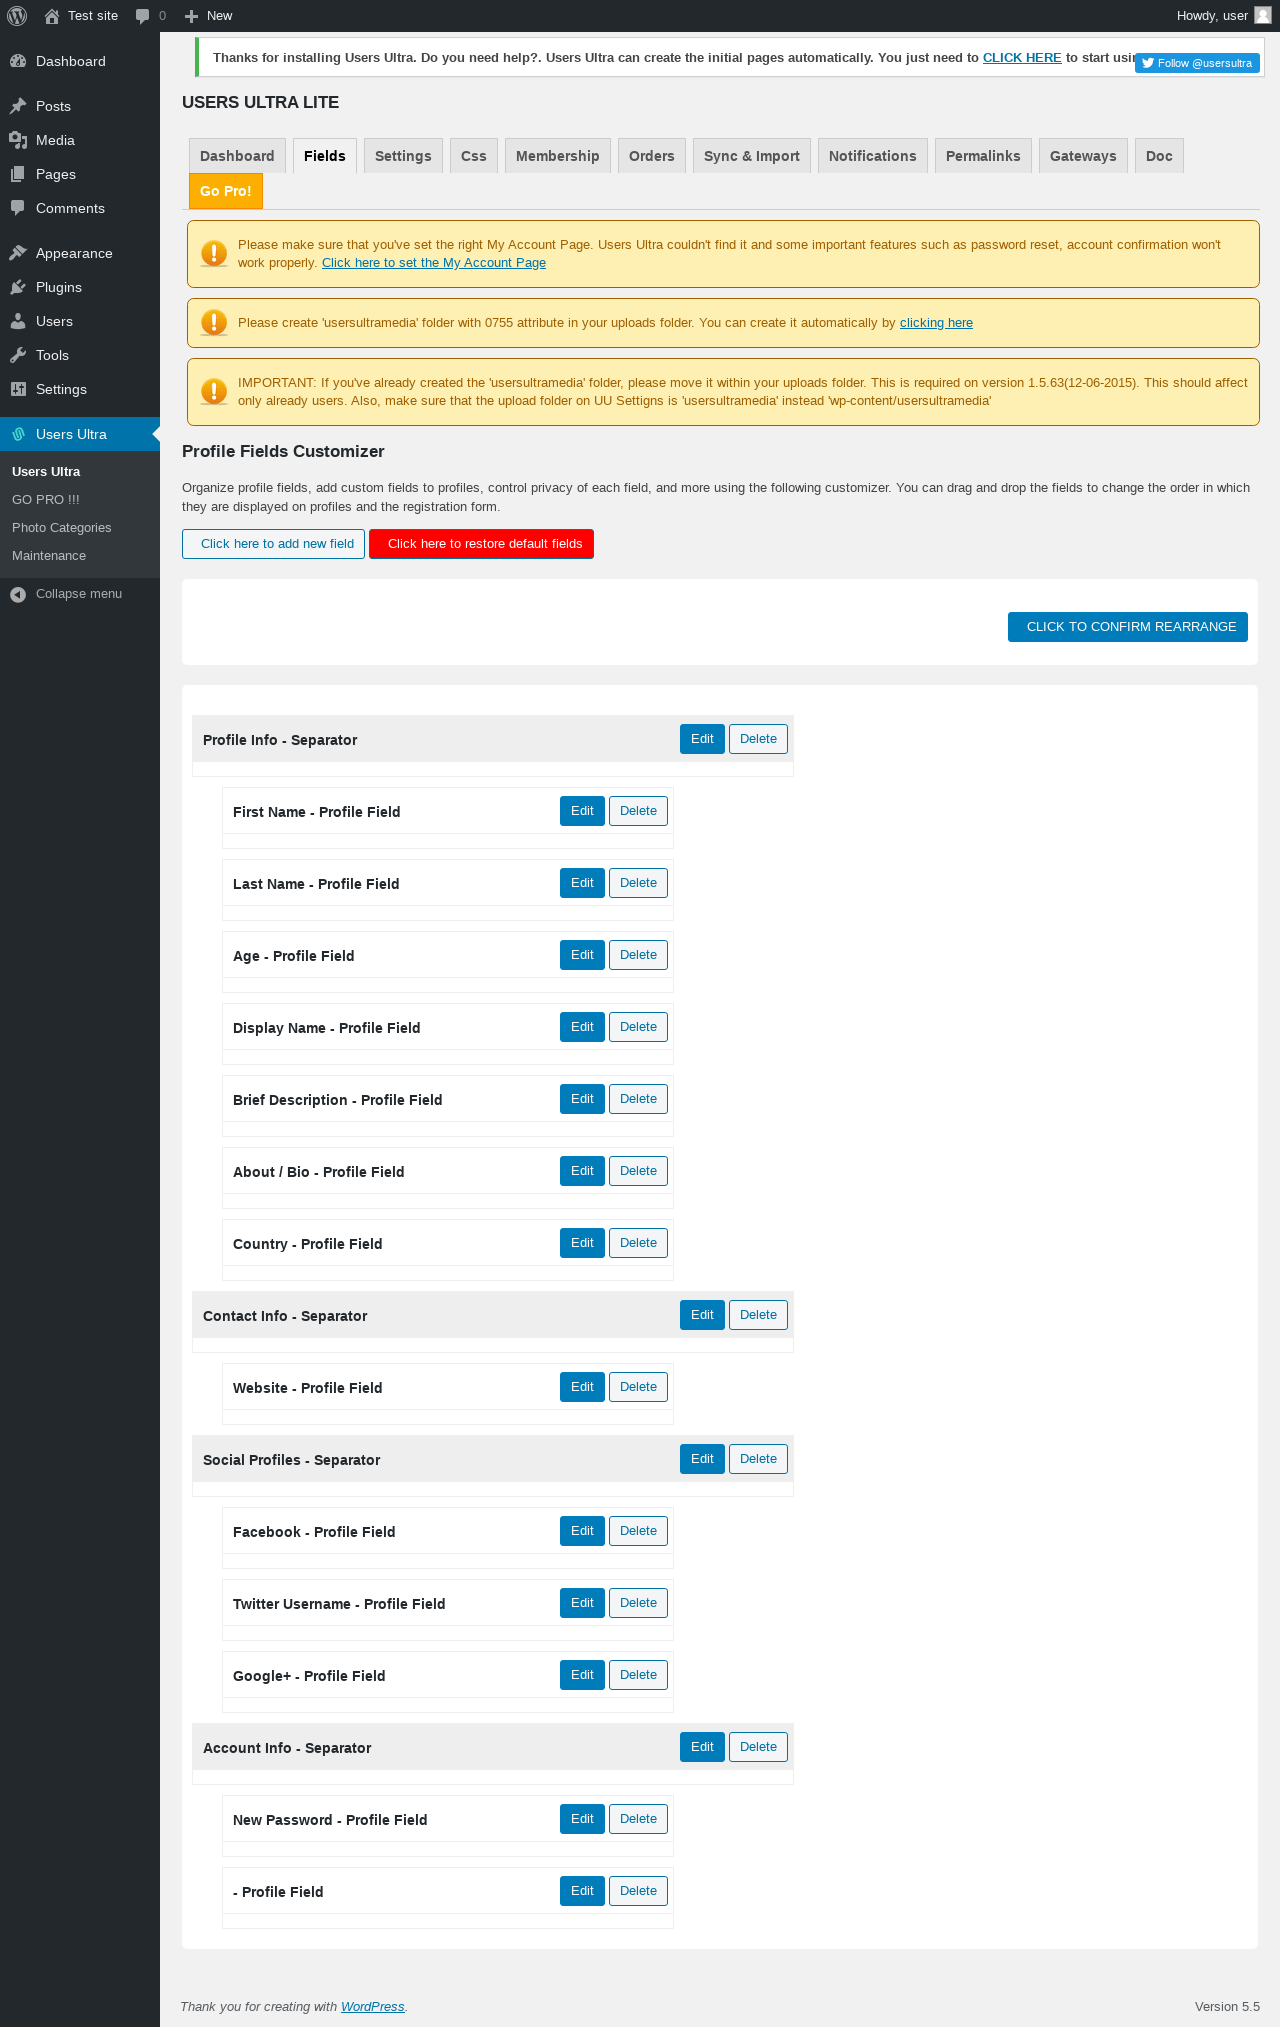Click the Pages icon in sidebar

tap(18, 174)
